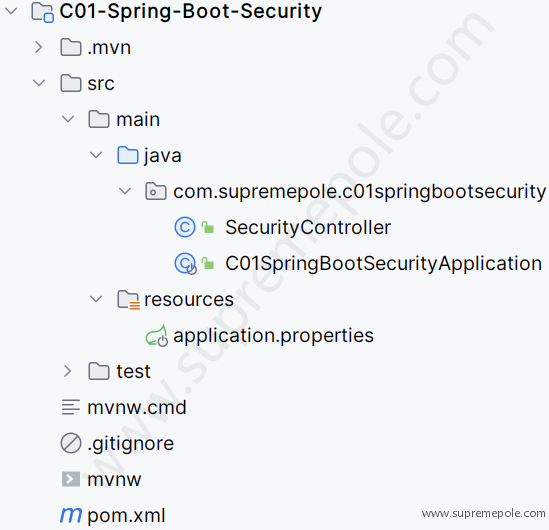Click the blue java source folder icon
Image resolution: width=549 pixels, height=530 pixels.
128,155
